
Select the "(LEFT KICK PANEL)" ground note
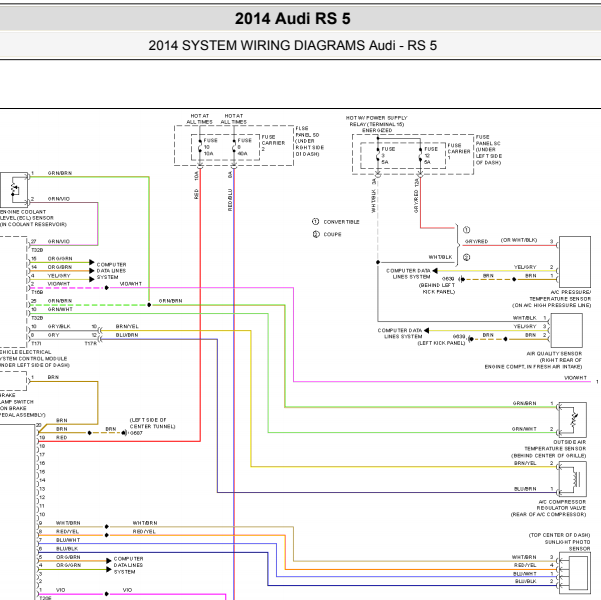coord(441,343)
